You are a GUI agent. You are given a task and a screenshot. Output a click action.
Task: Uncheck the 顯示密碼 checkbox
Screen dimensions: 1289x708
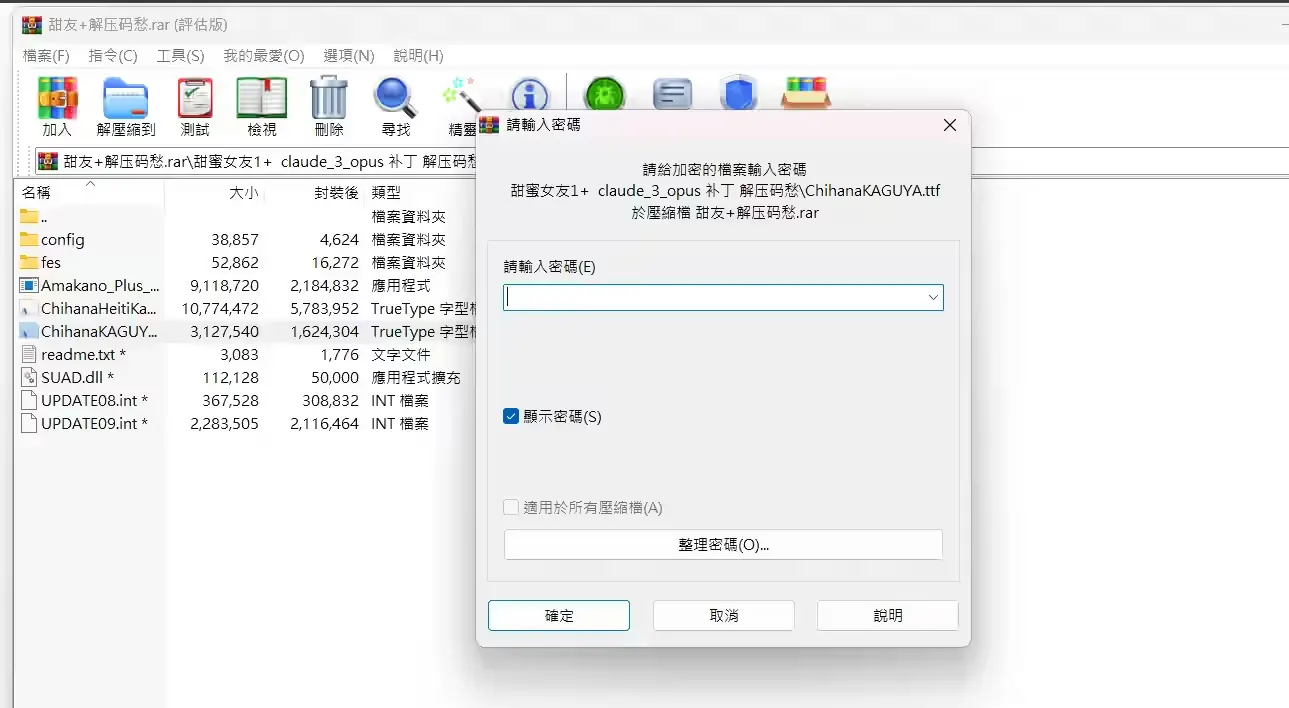[x=511, y=416]
